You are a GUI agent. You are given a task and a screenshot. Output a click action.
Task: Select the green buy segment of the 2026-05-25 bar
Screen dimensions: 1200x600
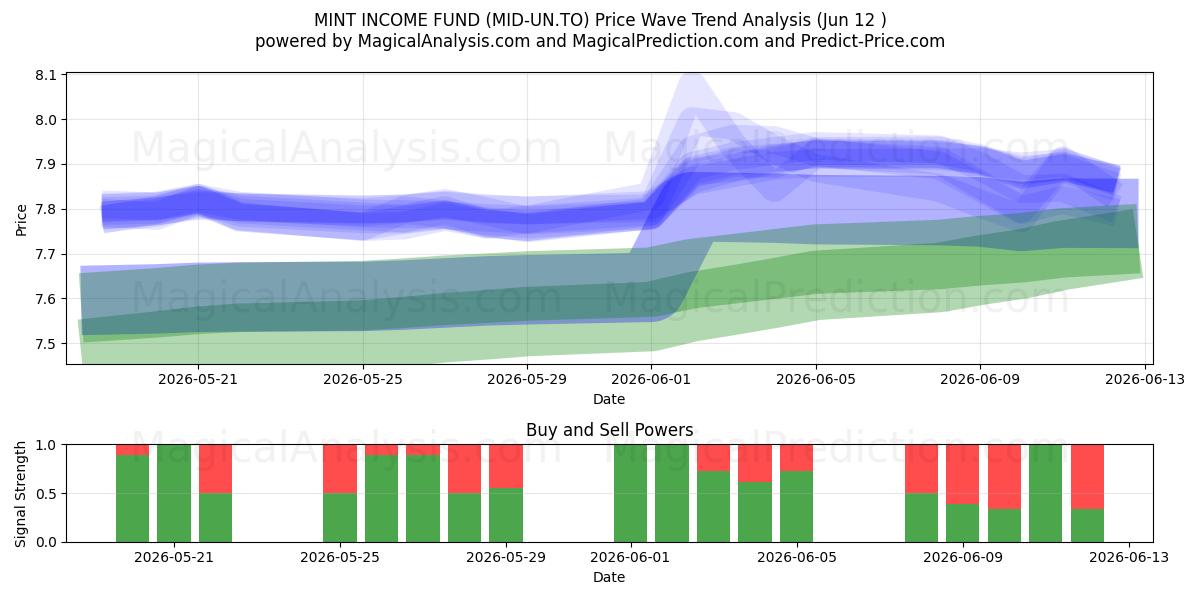[340, 517]
